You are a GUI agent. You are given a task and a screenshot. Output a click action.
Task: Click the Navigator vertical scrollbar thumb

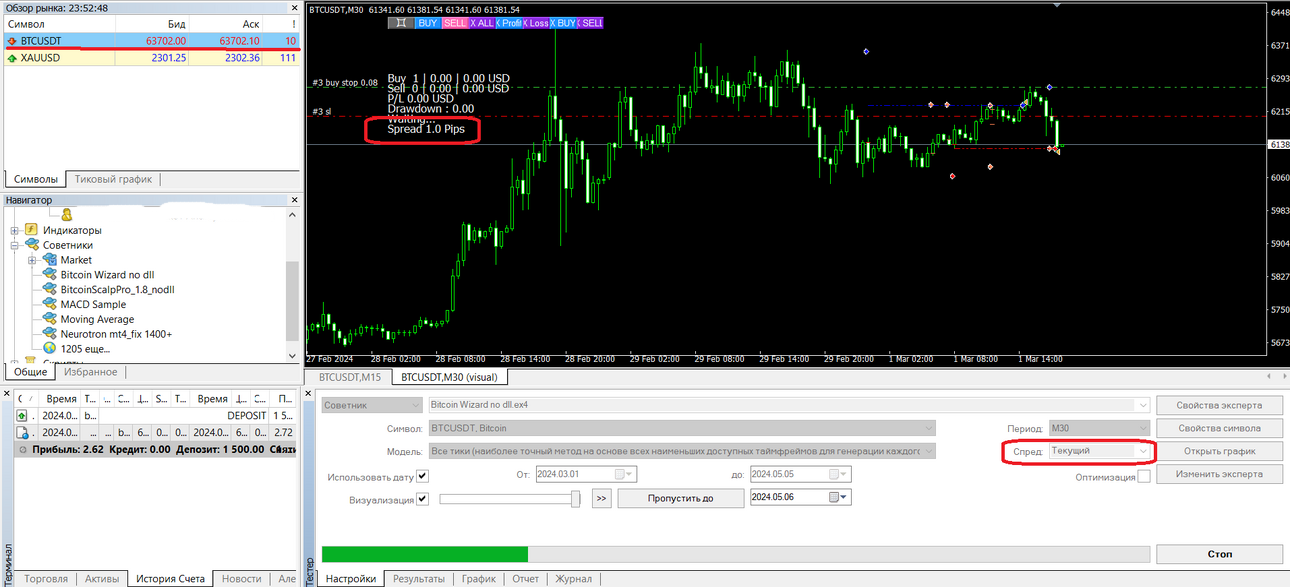292,300
